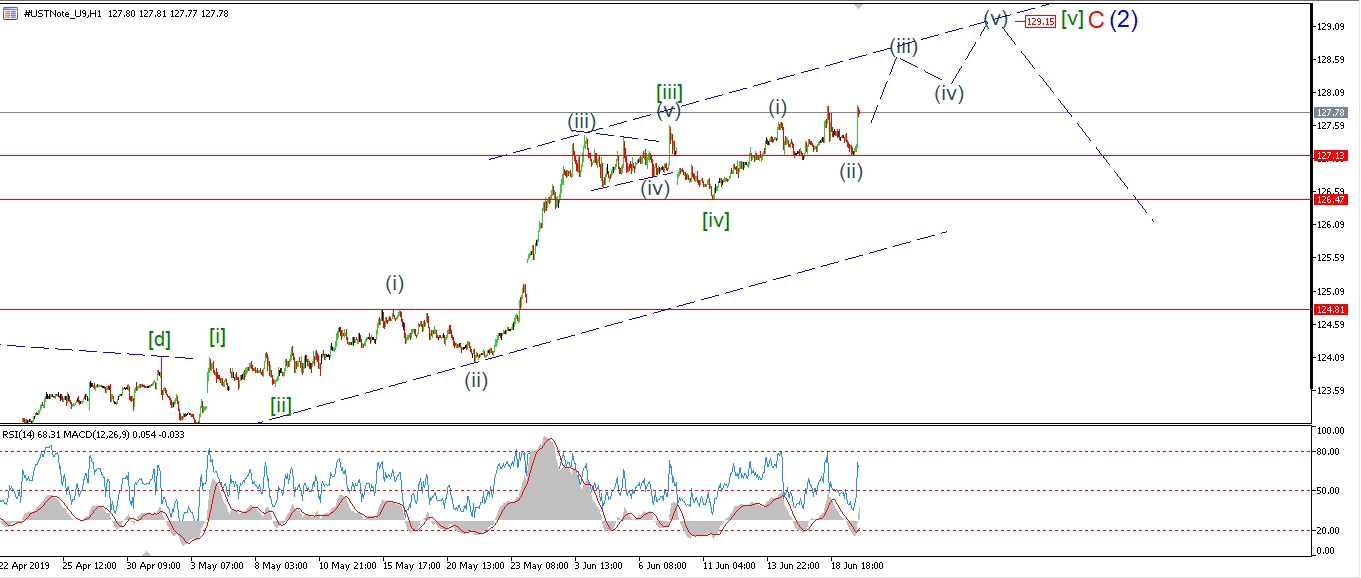Click the green [i] wave label
The width and height of the screenshot is (1361, 578).
(x=217, y=337)
